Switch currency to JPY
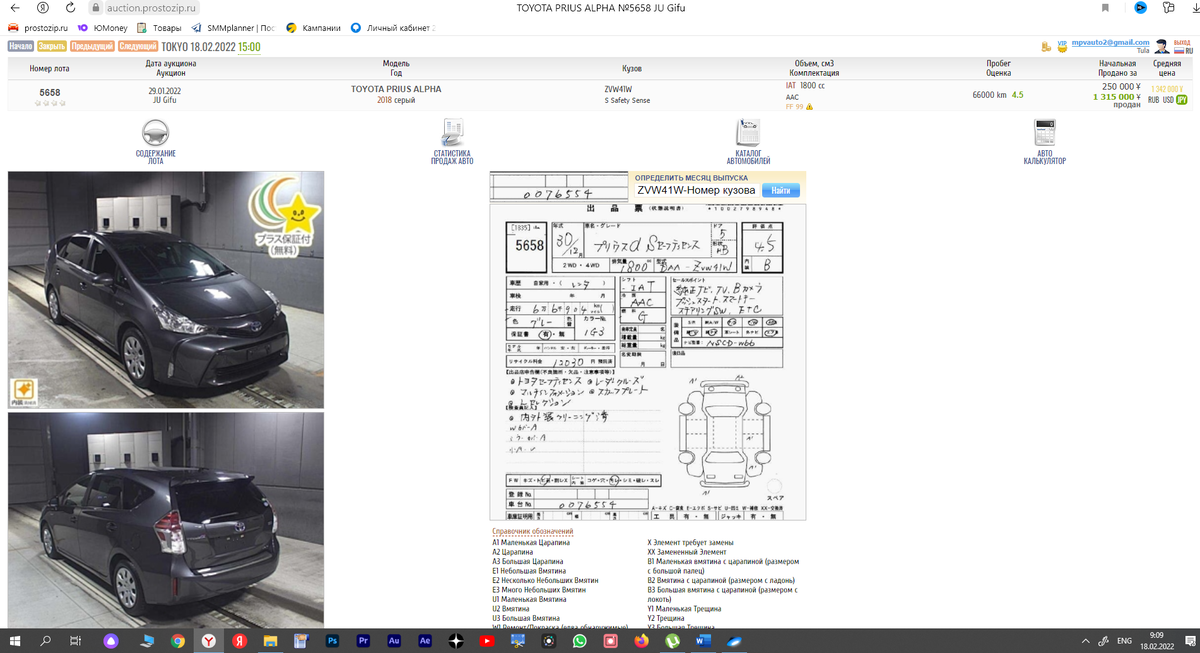Image resolution: width=1200 pixels, height=653 pixels. [x=1182, y=100]
